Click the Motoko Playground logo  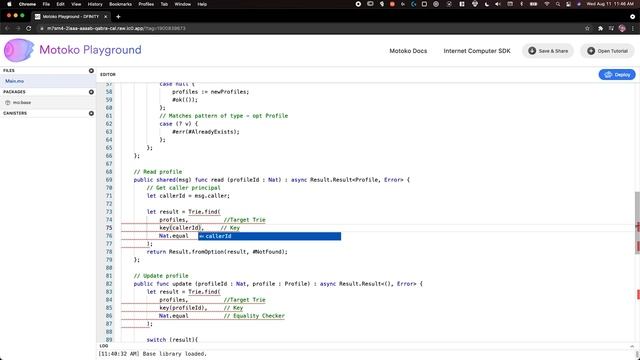[73, 50]
